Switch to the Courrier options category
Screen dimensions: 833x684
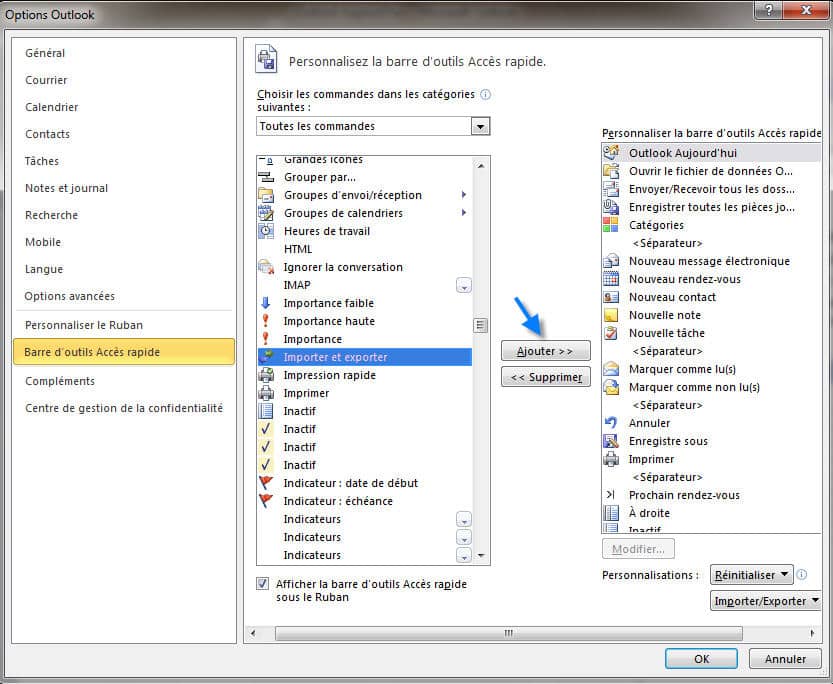click(x=47, y=80)
